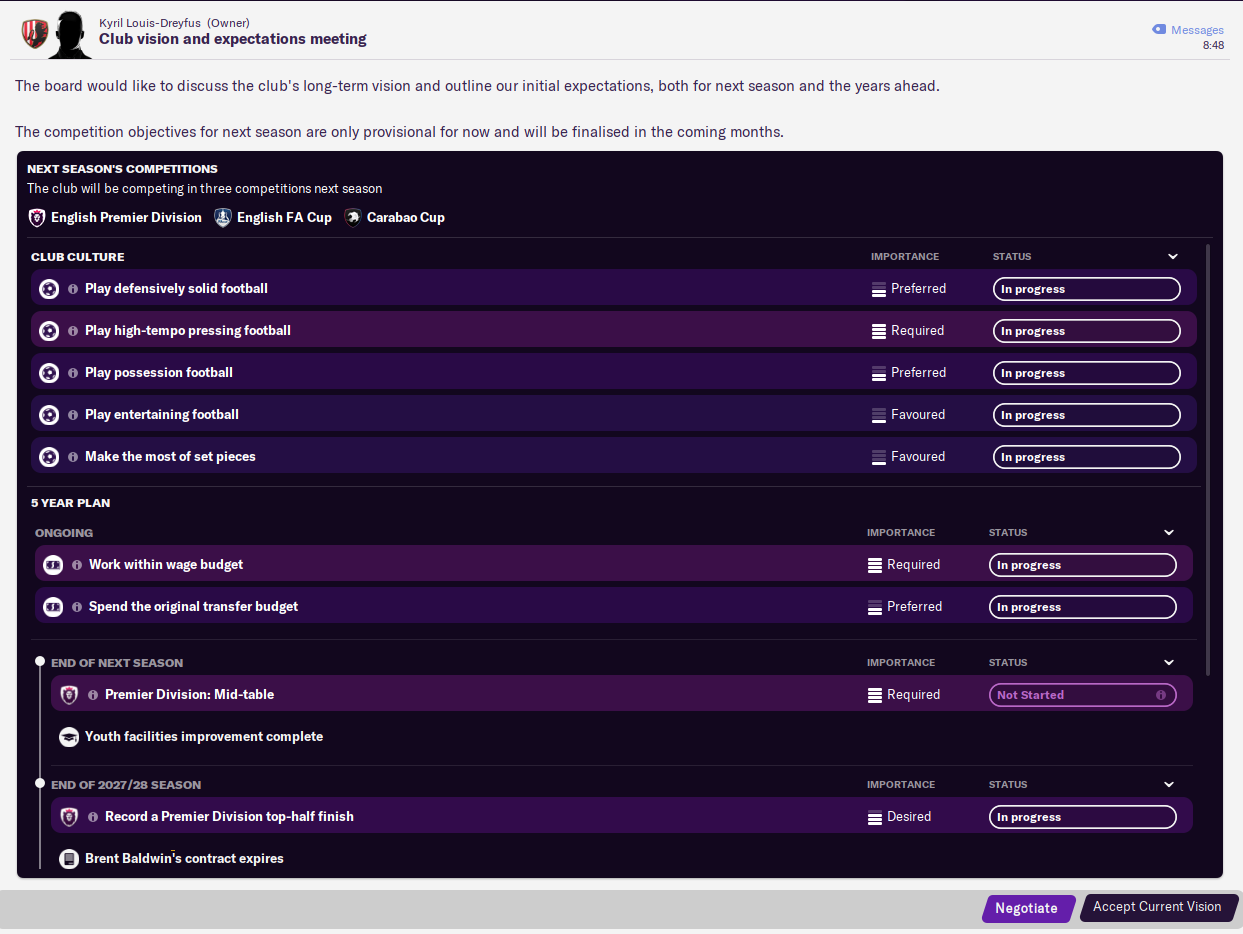Click the info icon inside the Not Started status

click(1161, 695)
